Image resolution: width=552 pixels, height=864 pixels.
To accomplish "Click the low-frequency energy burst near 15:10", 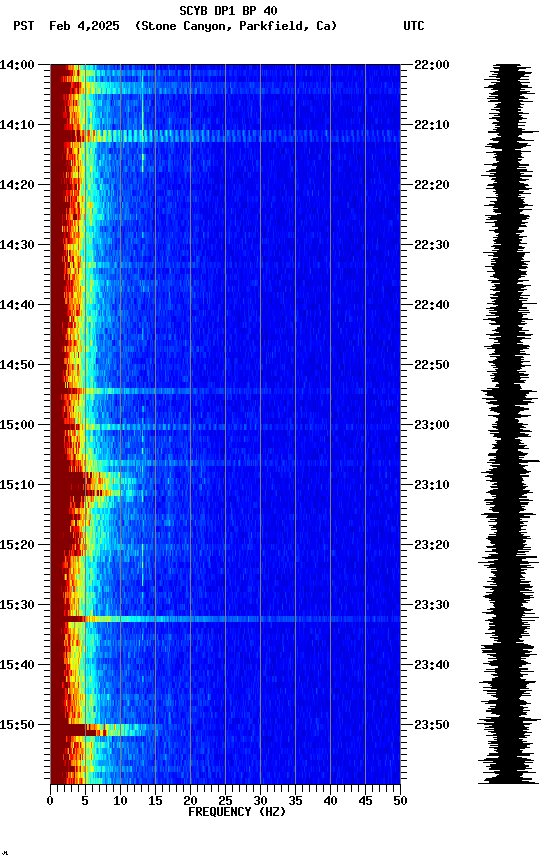I will pos(94,486).
